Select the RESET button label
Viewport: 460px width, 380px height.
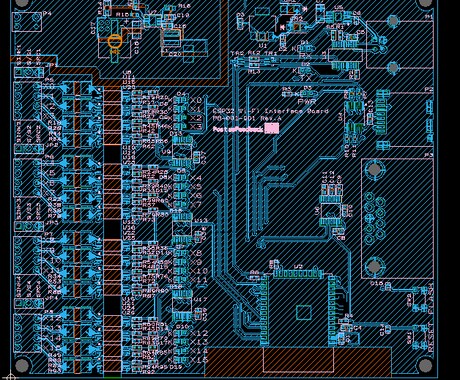[x=430, y=337]
